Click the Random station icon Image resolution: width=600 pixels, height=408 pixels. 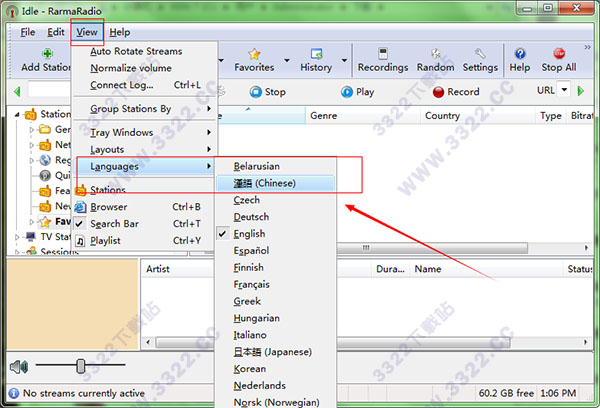click(x=435, y=54)
